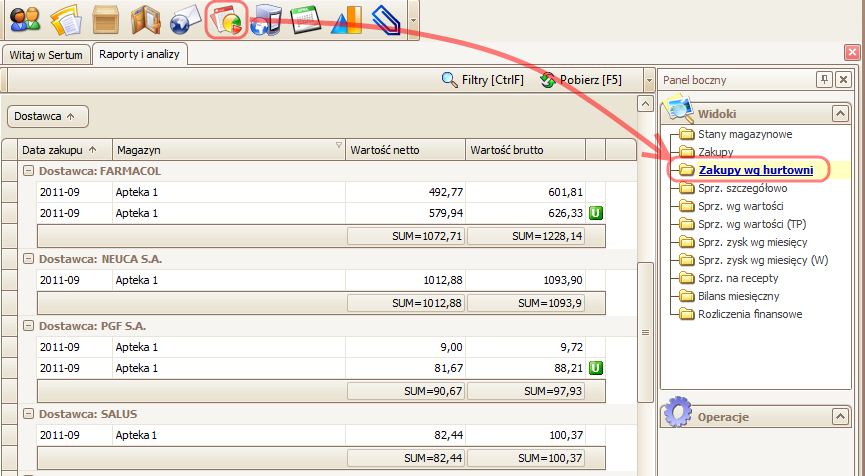
Task: Toggle the Dostawca grouping sort chip
Action: click(x=48, y=116)
